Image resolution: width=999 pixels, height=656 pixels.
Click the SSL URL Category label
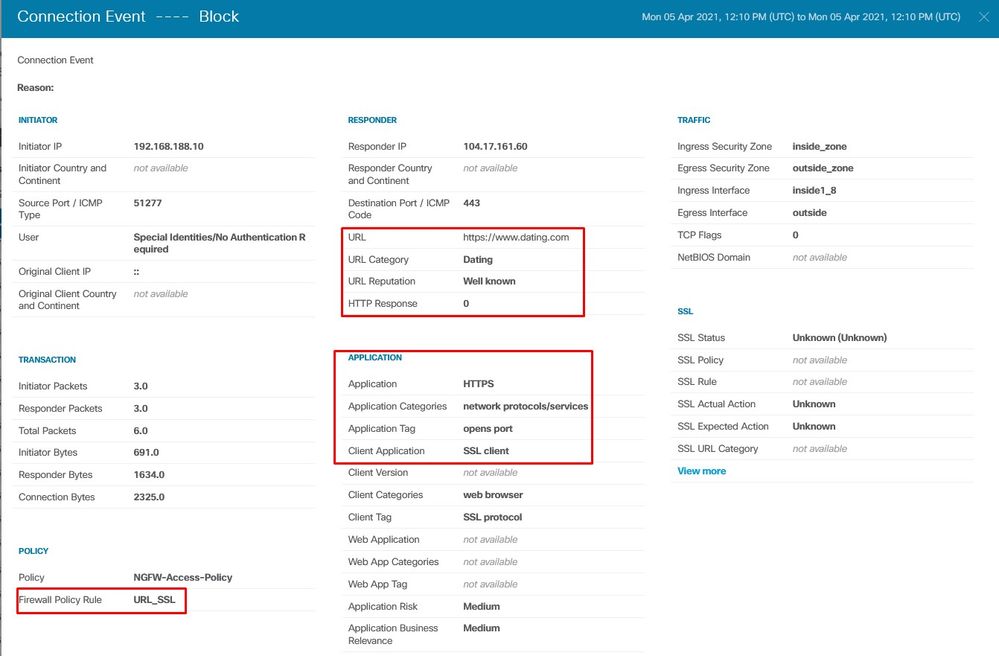(x=717, y=448)
